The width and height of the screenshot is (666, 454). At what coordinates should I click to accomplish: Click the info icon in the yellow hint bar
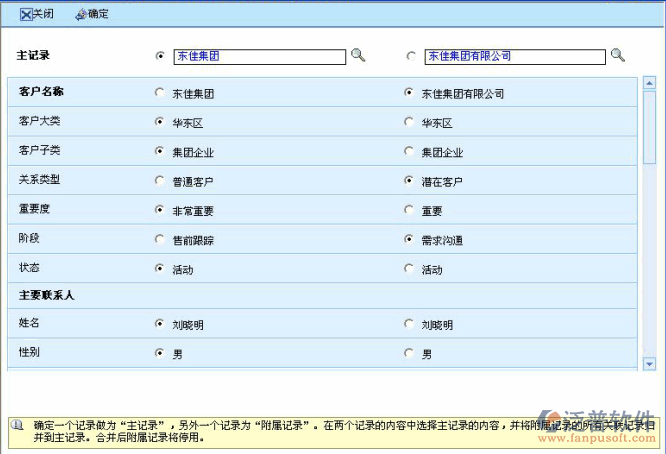tap(17, 425)
